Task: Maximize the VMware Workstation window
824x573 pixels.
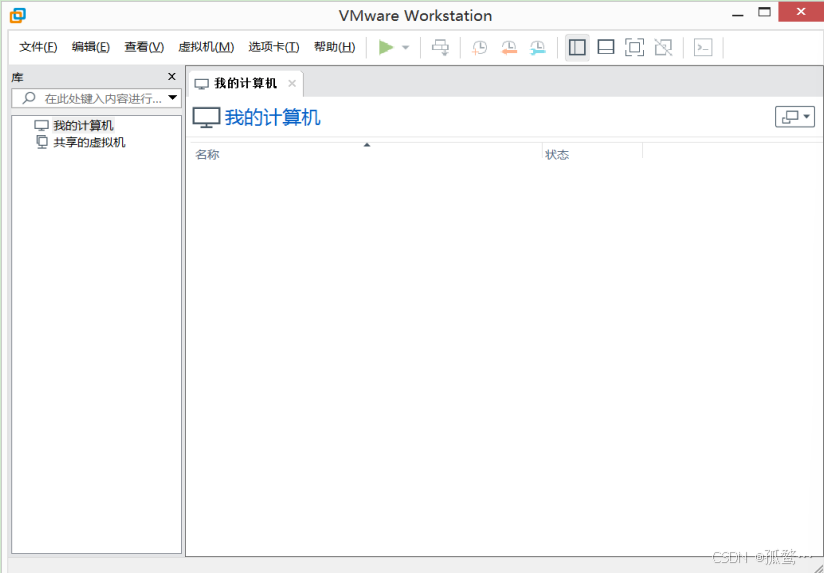Action: pos(764,13)
